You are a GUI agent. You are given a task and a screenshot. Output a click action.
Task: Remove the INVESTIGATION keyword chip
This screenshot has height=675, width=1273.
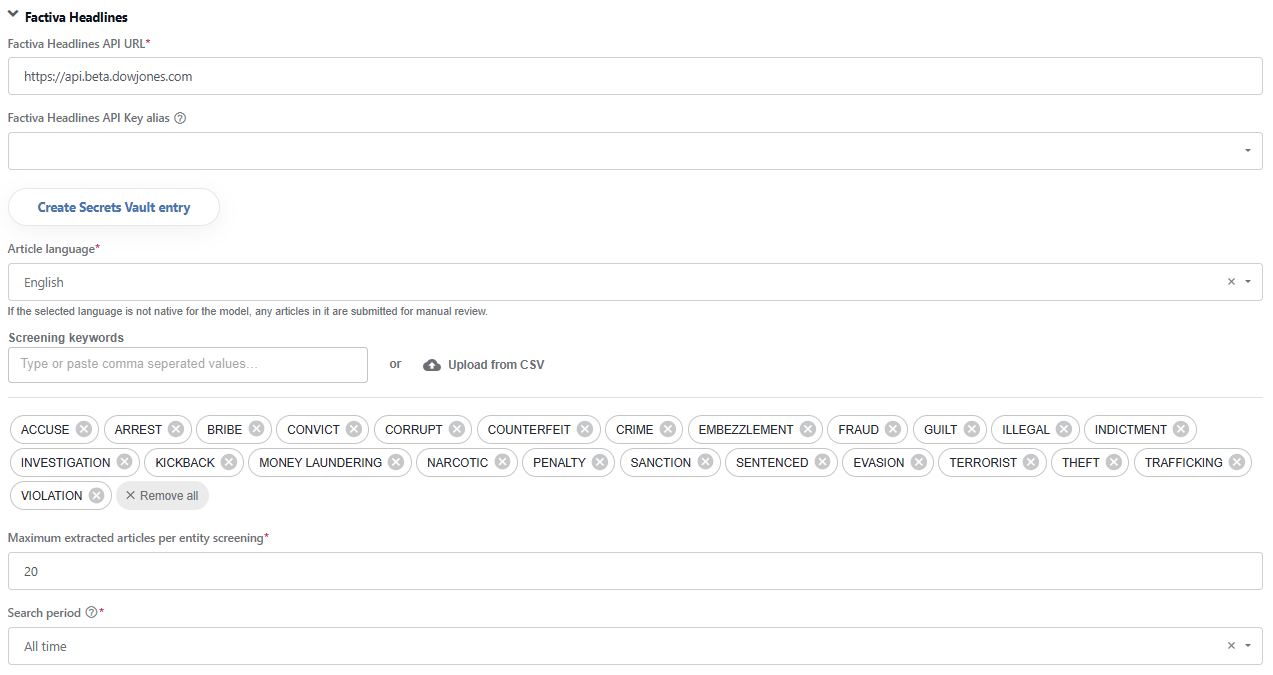(124, 462)
